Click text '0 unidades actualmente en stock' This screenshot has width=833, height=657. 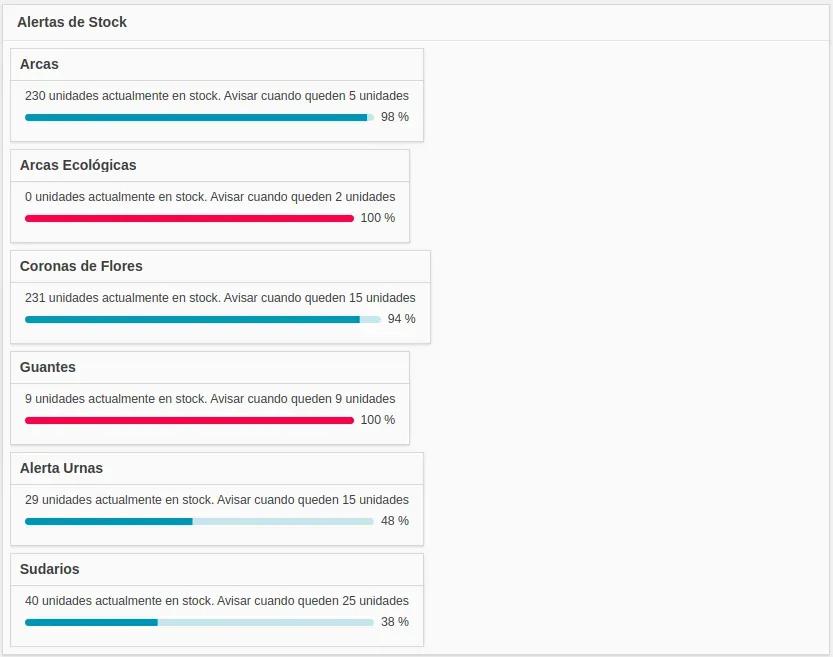pyautogui.click(x=115, y=197)
